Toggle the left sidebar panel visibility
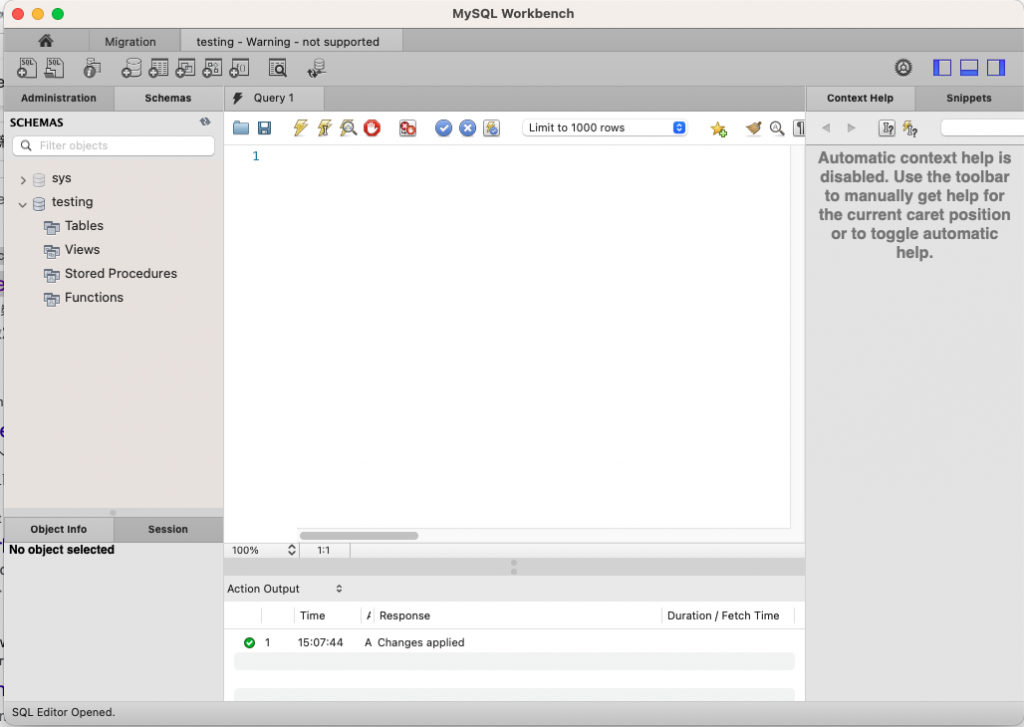 point(942,67)
